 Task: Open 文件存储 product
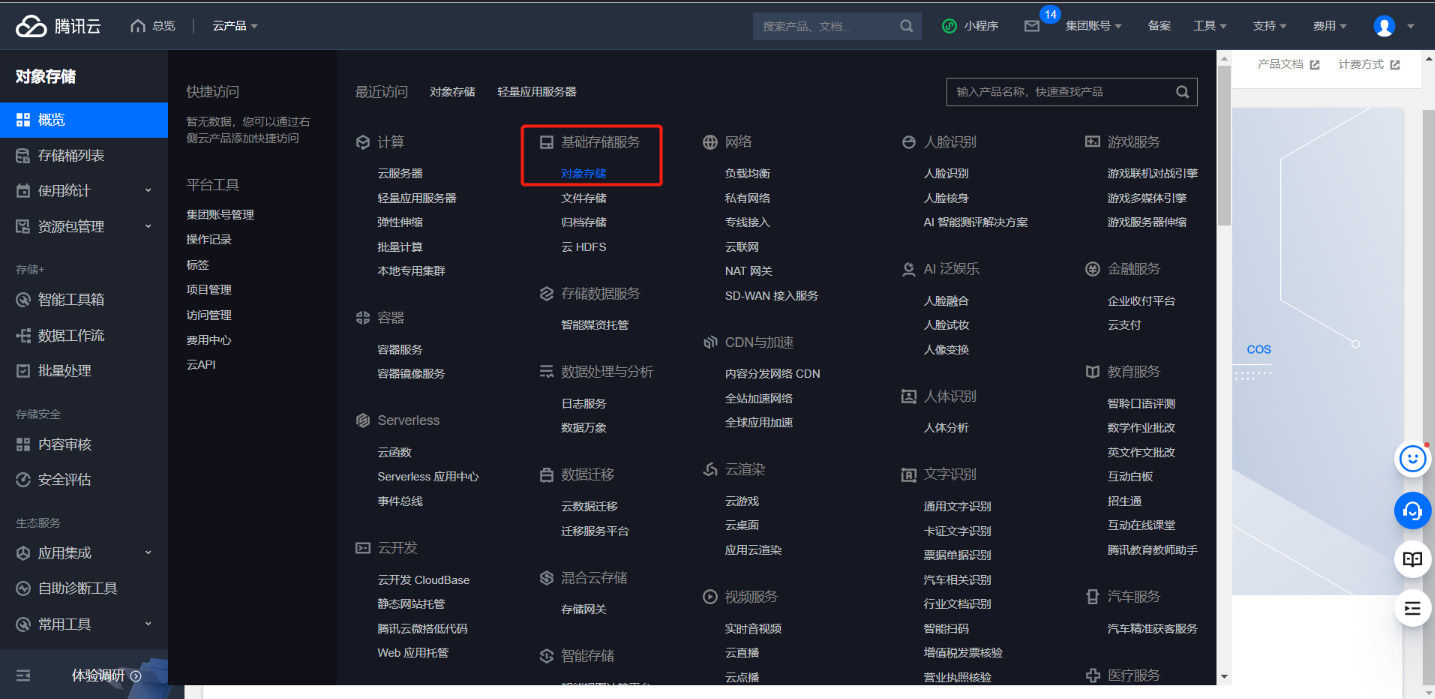[x=584, y=198]
